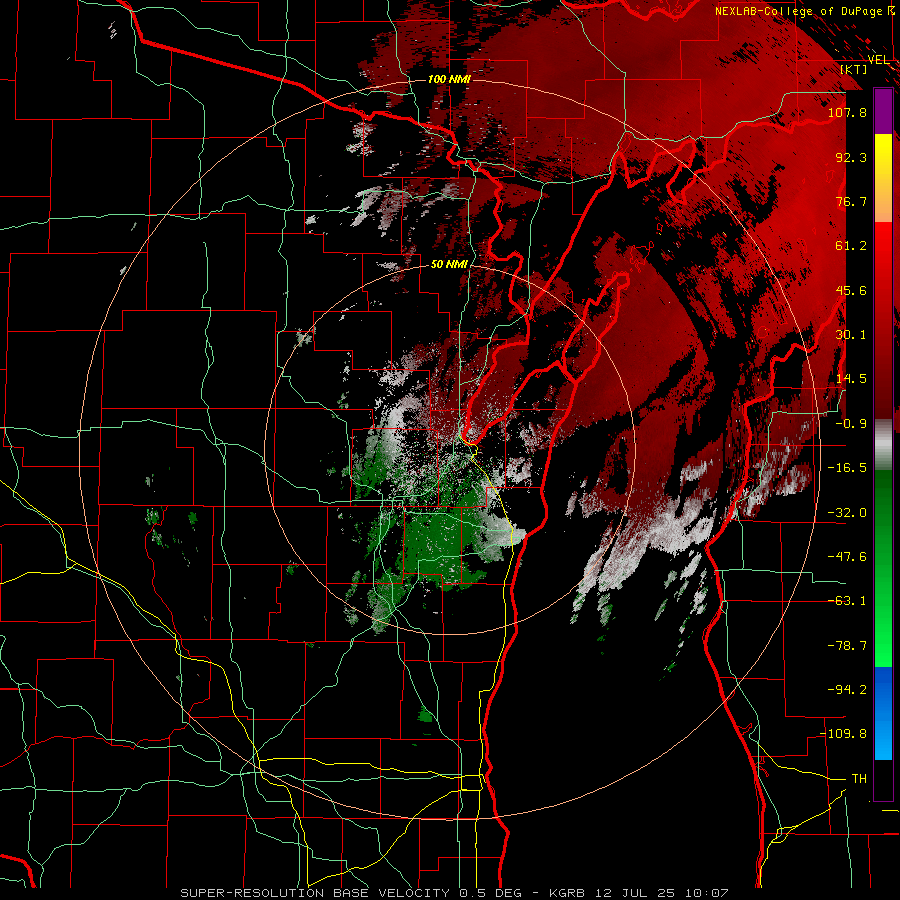Image resolution: width=900 pixels, height=900 pixels.
Task: Click the -78.7 velocity scale value
Action: coord(847,646)
